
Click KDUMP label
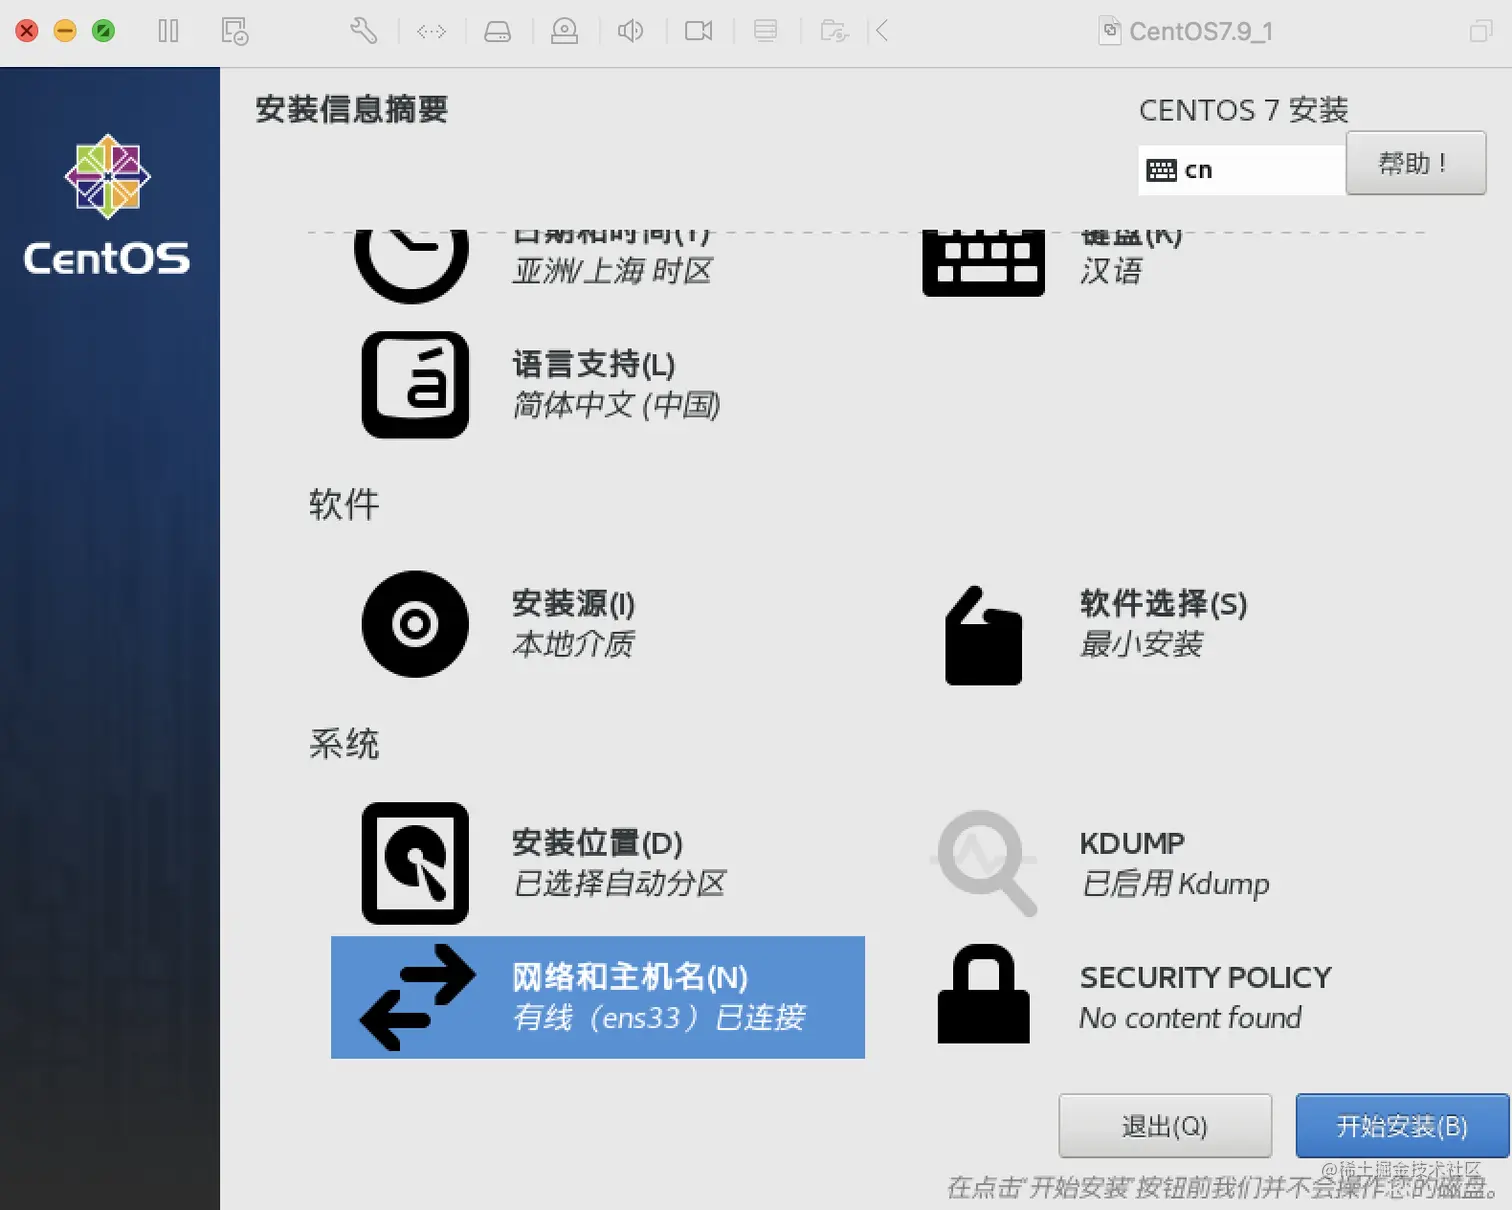coord(1132,843)
